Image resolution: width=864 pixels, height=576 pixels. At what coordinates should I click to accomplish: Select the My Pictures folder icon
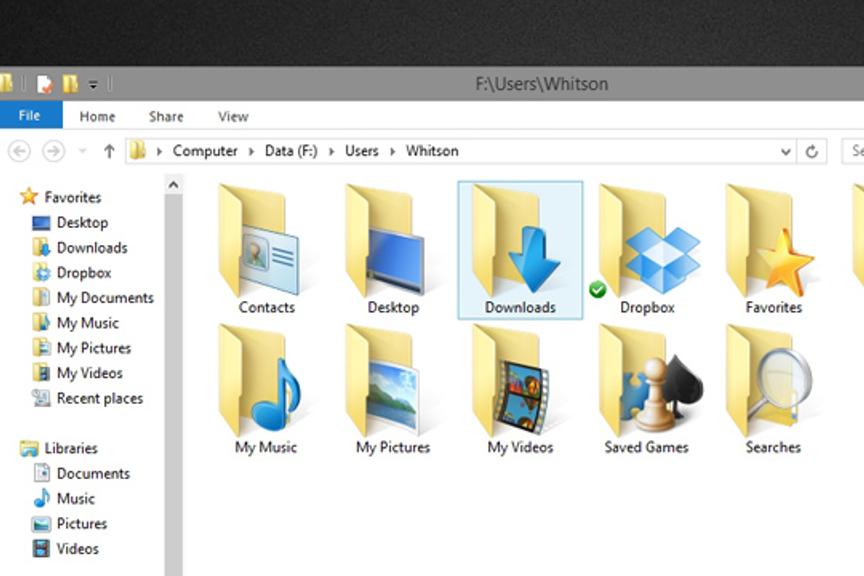392,387
